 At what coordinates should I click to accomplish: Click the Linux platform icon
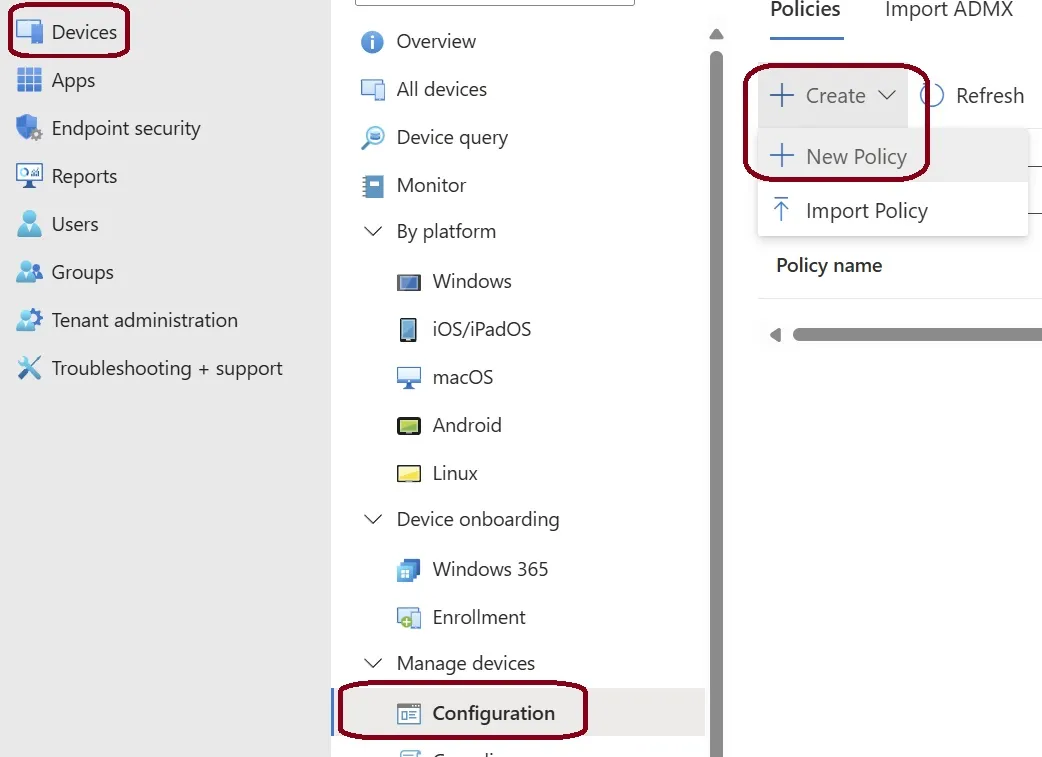coord(409,474)
